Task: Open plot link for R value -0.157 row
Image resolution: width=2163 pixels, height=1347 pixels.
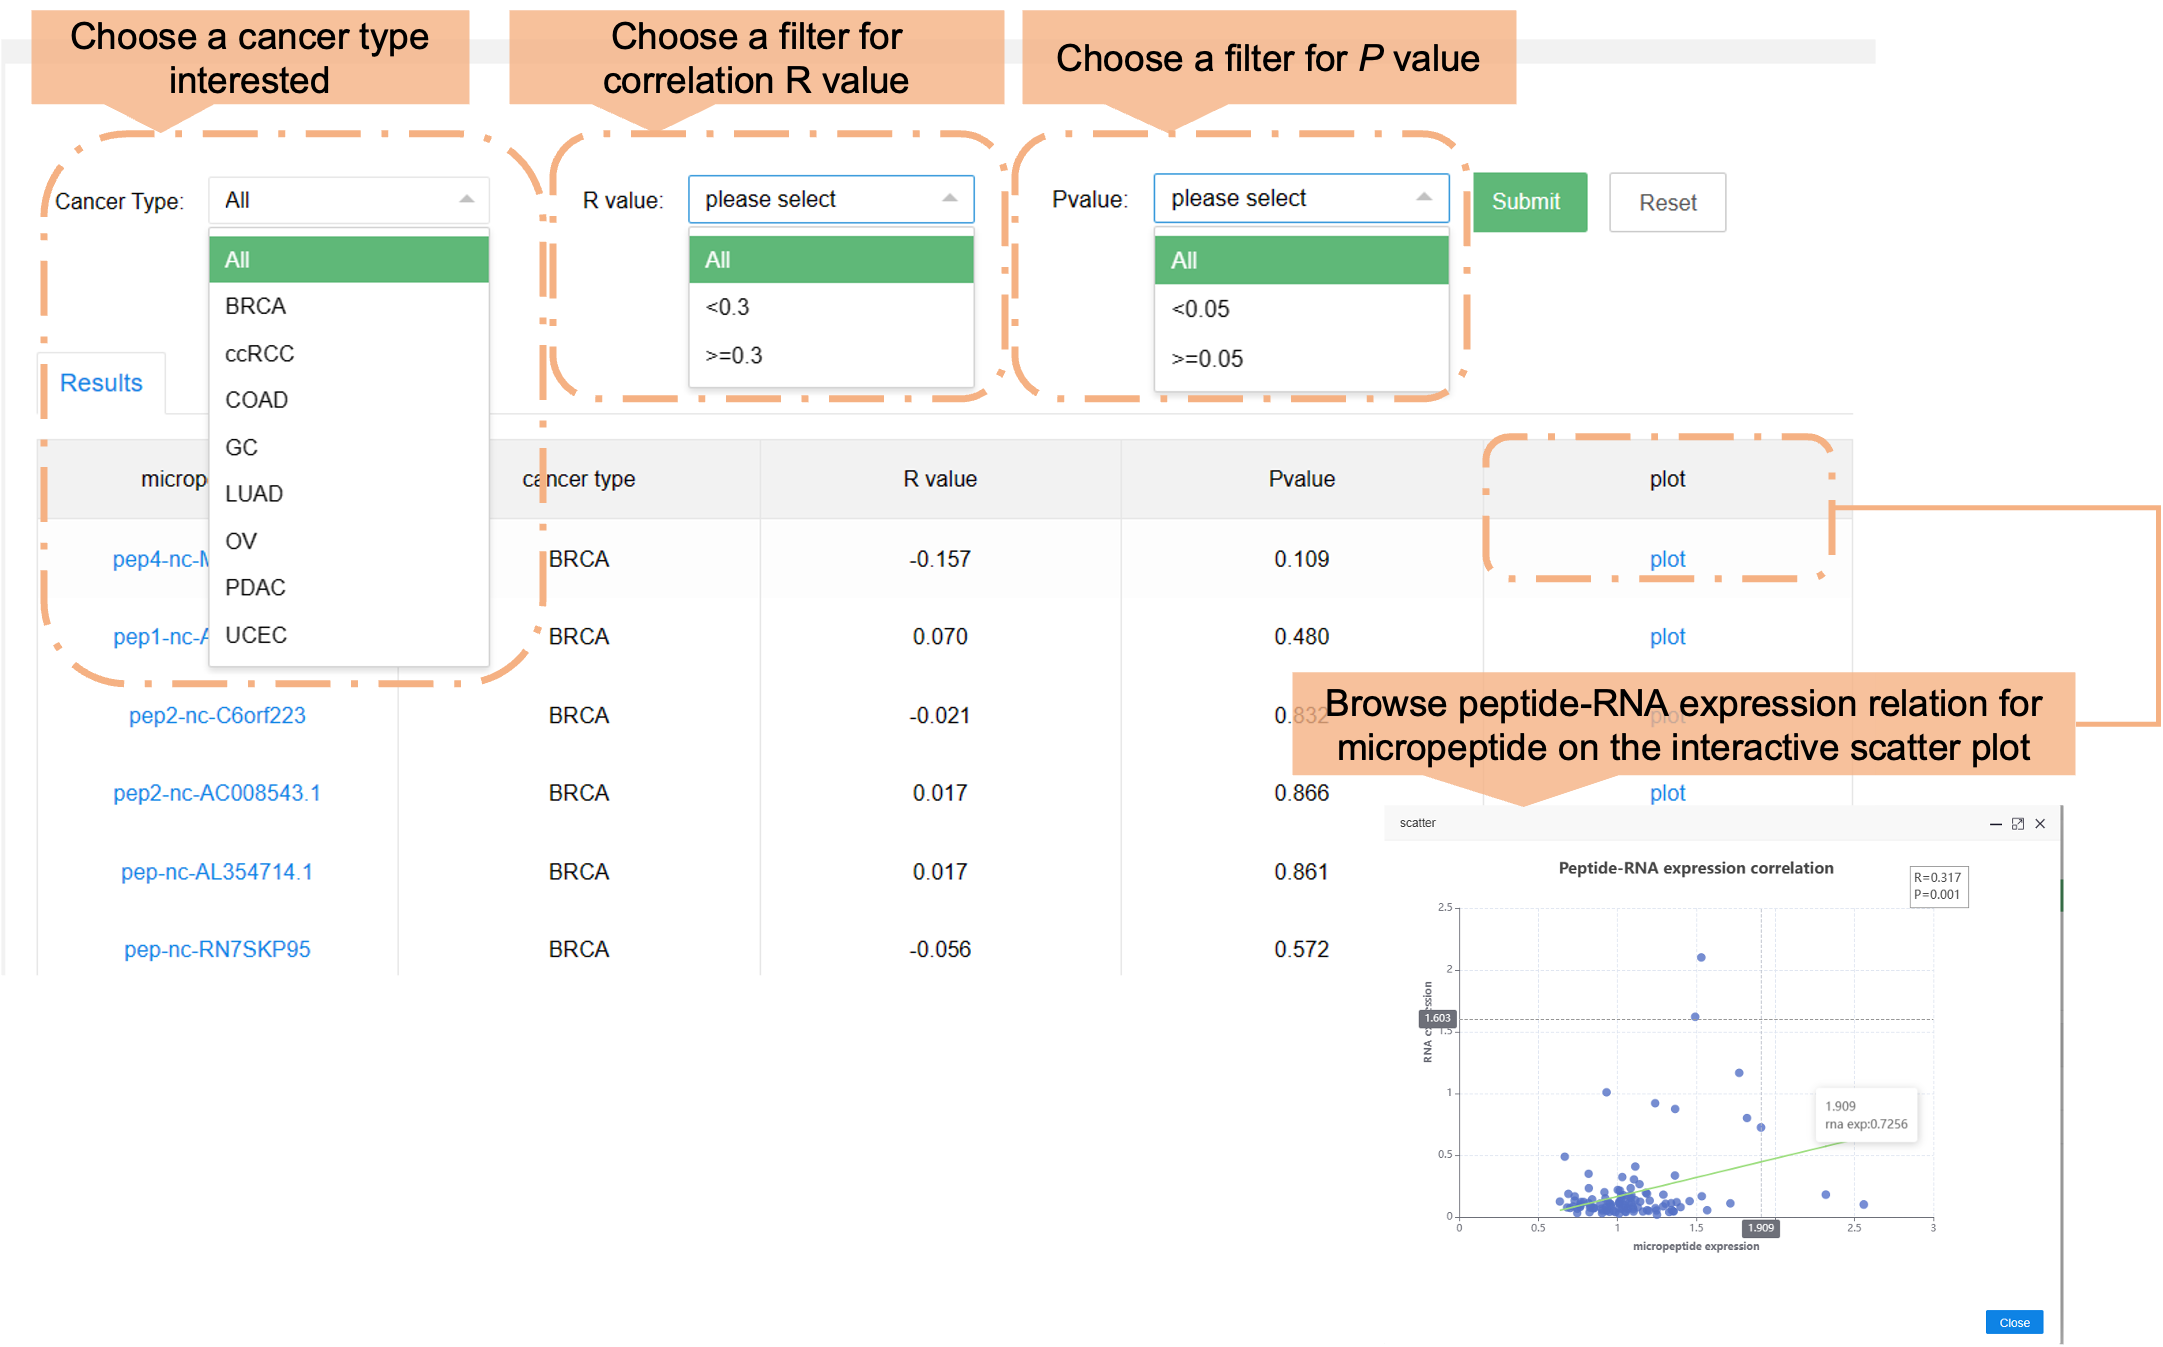Action: click(1667, 559)
